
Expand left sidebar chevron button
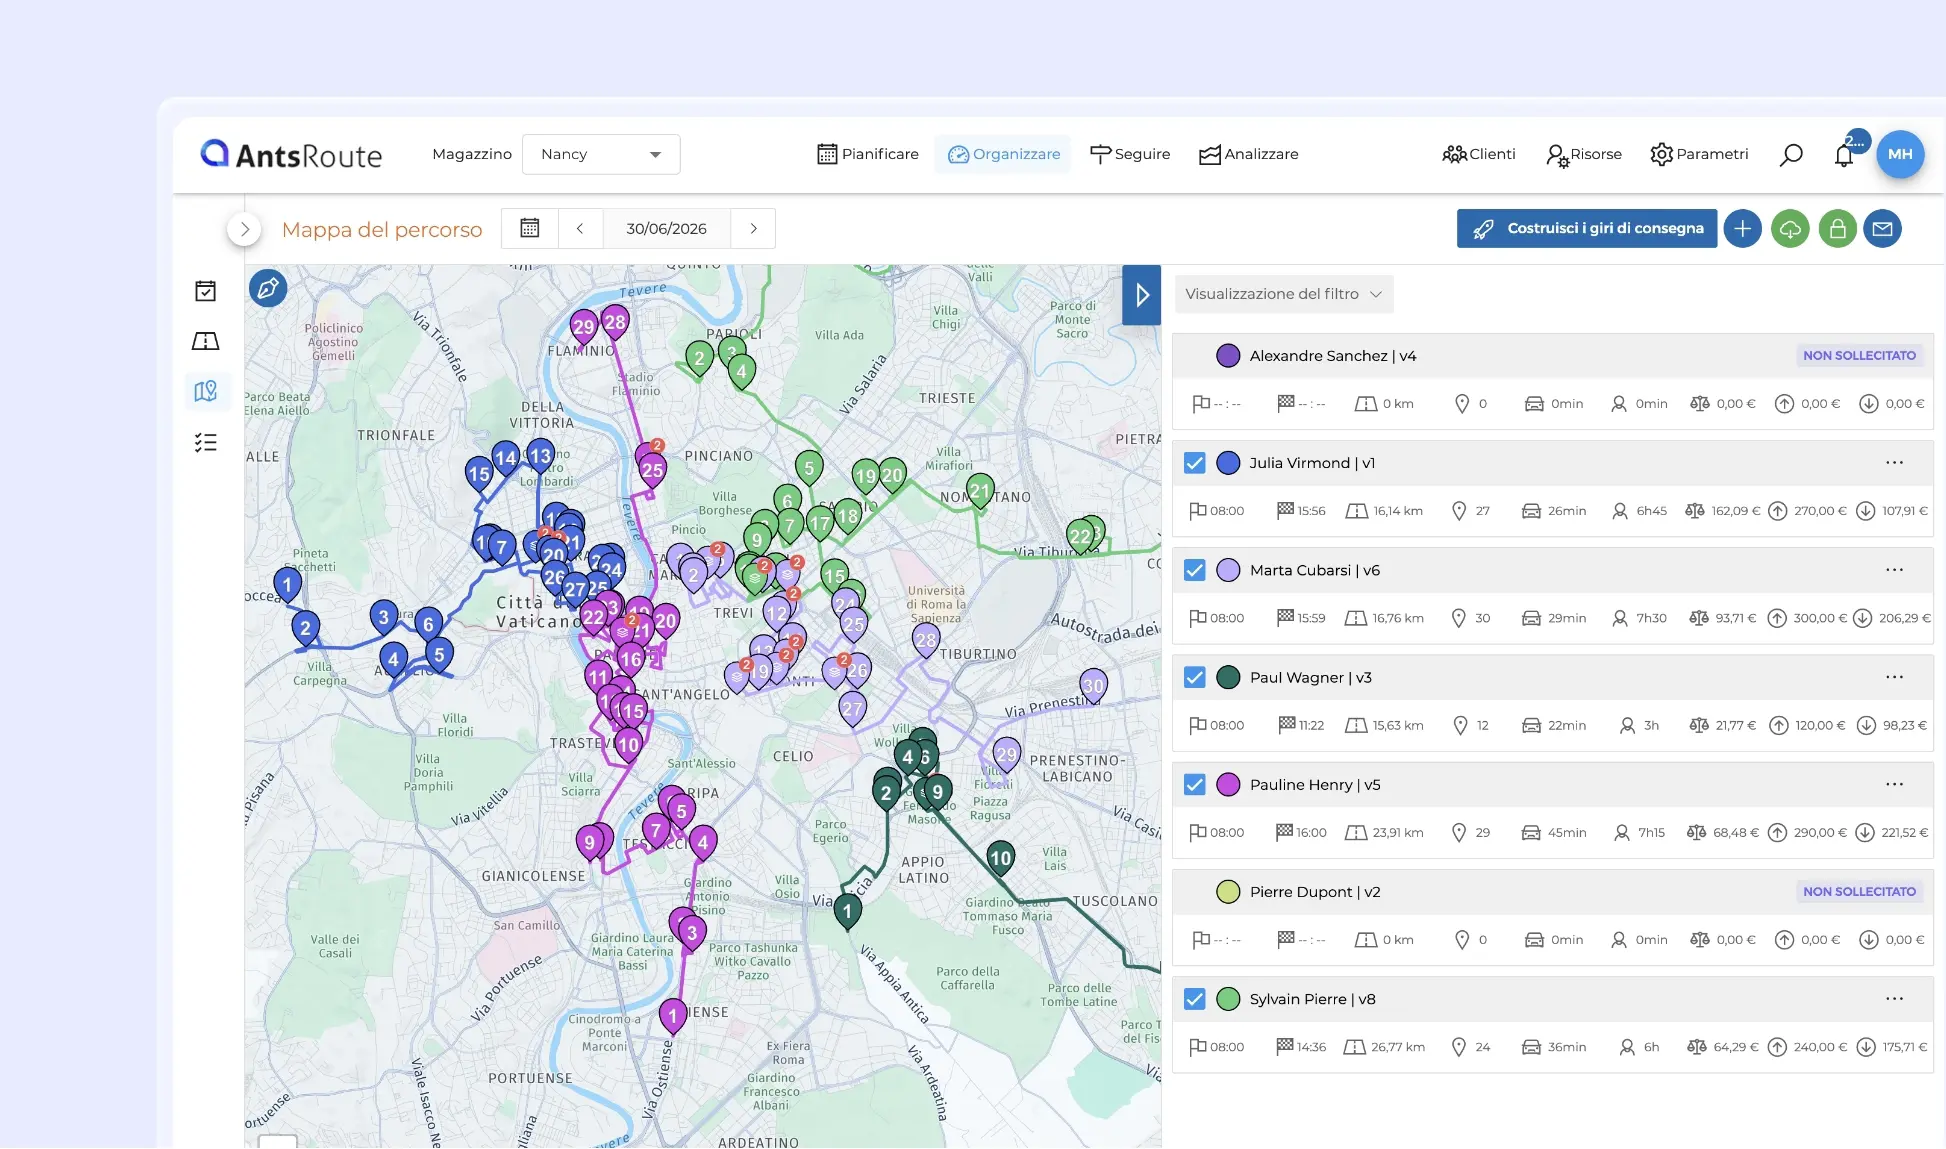coord(244,229)
